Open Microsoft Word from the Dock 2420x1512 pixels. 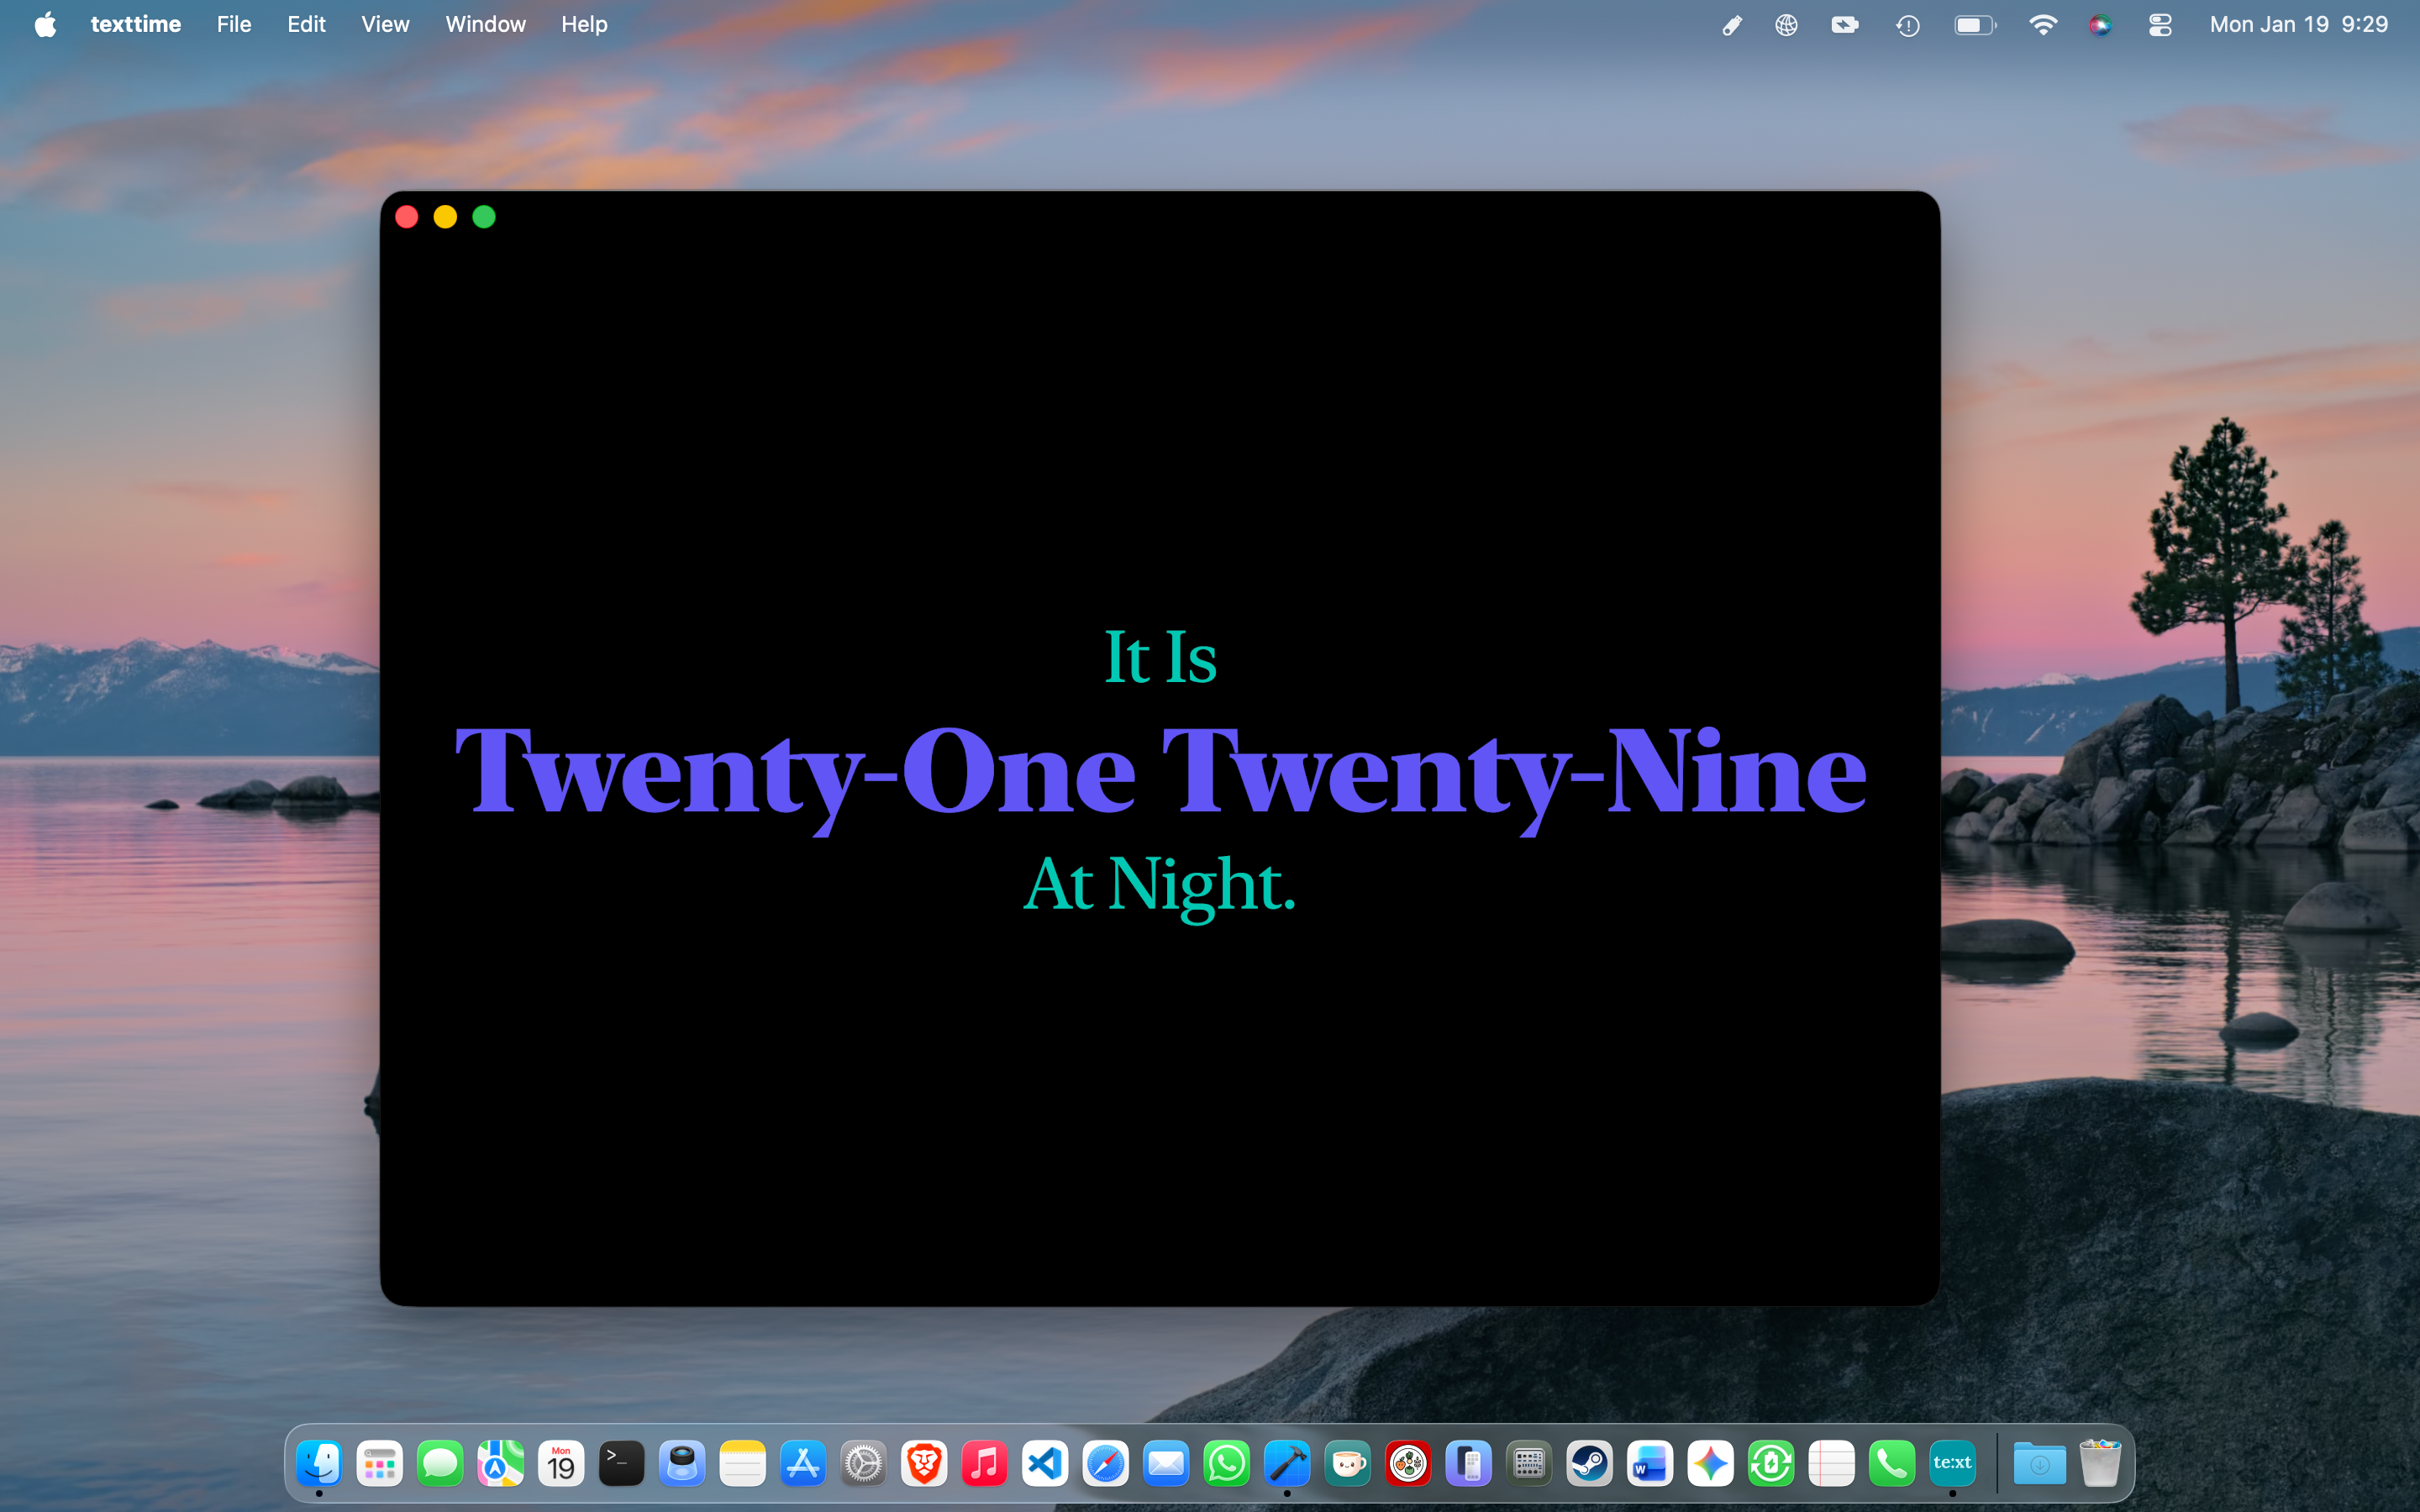(1650, 1464)
